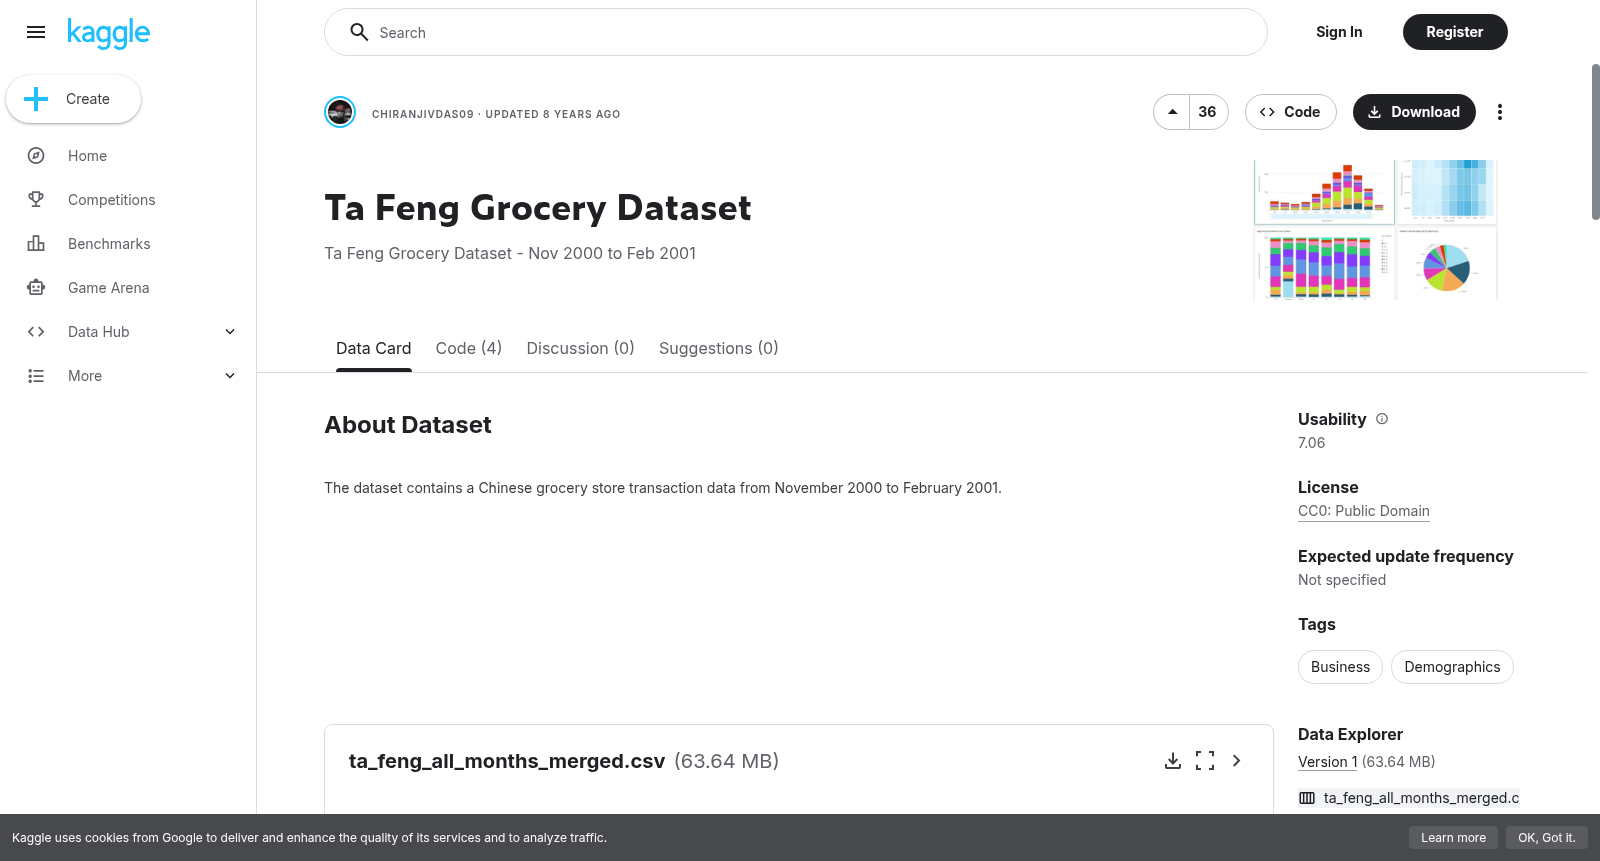Accept cookies with OK, Got it
Viewport: 1600px width, 861px height.
pos(1546,838)
